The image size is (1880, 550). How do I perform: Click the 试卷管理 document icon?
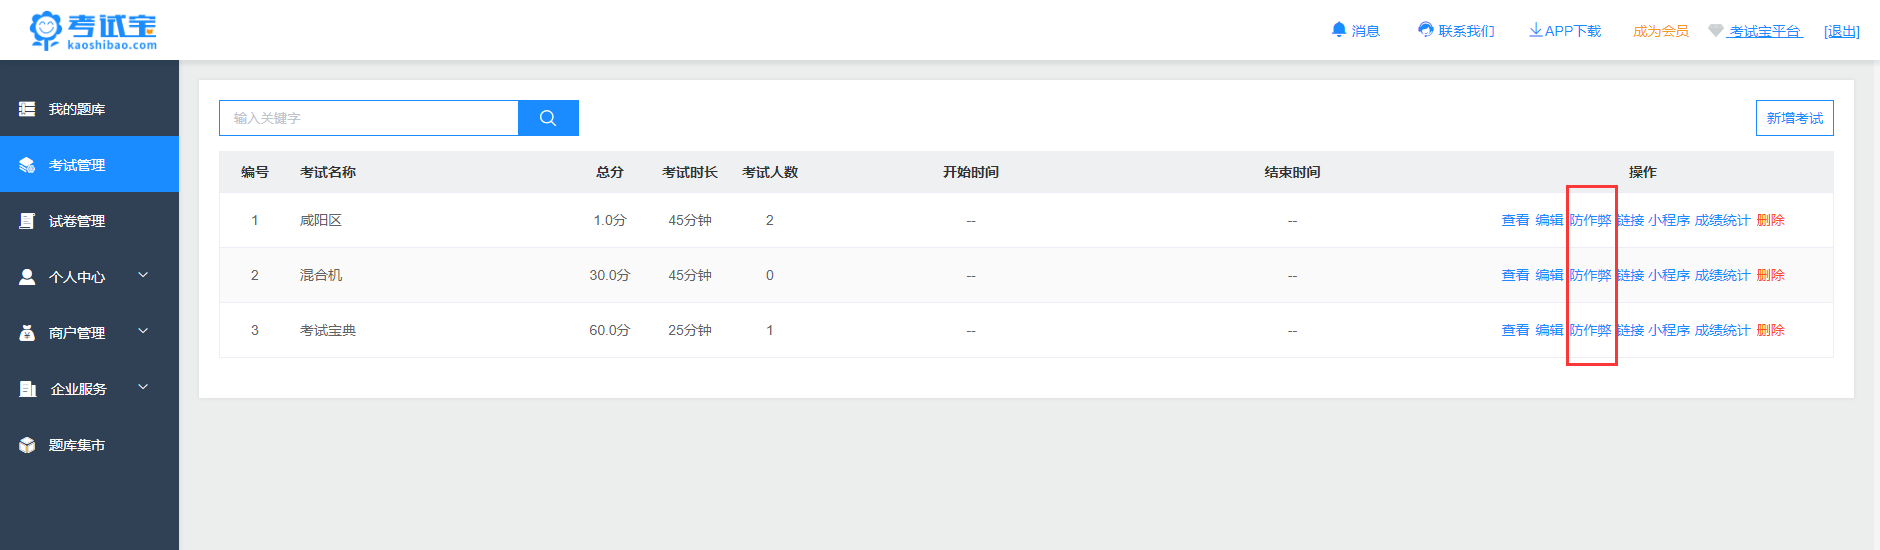[x=27, y=221]
